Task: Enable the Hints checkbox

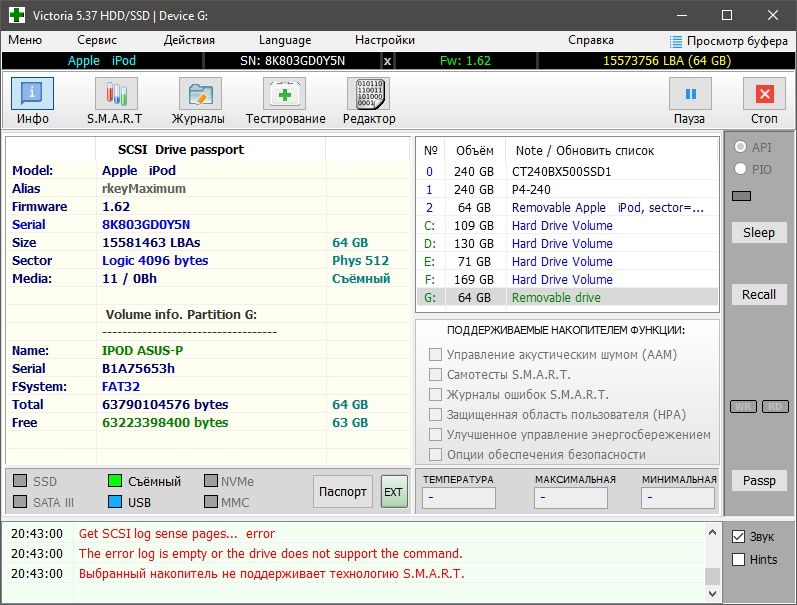Action: click(738, 559)
